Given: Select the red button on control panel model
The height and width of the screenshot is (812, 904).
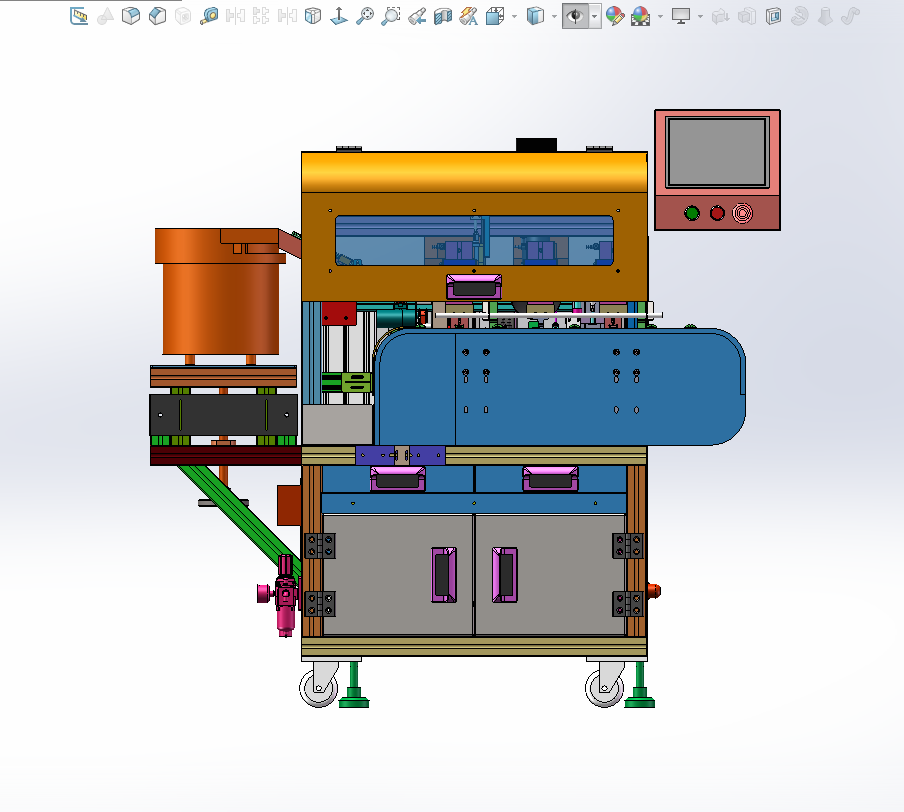Looking at the screenshot, I should click(x=717, y=213).
